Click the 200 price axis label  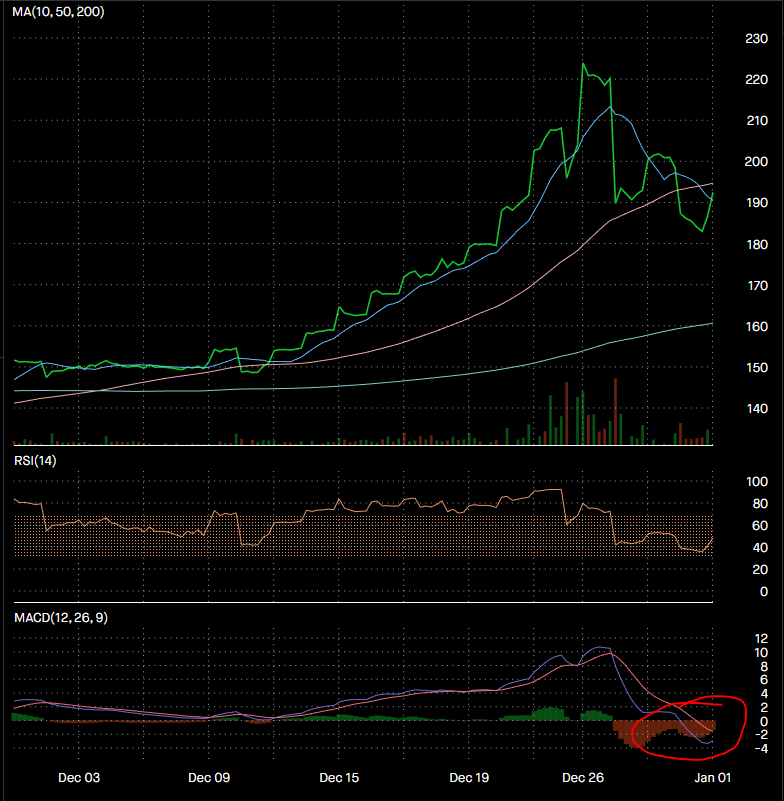pyautogui.click(x=756, y=161)
